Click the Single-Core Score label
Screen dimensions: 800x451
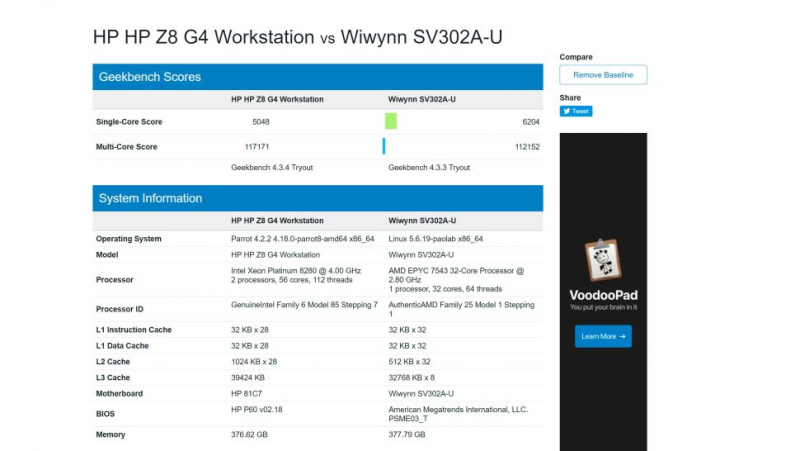point(129,122)
